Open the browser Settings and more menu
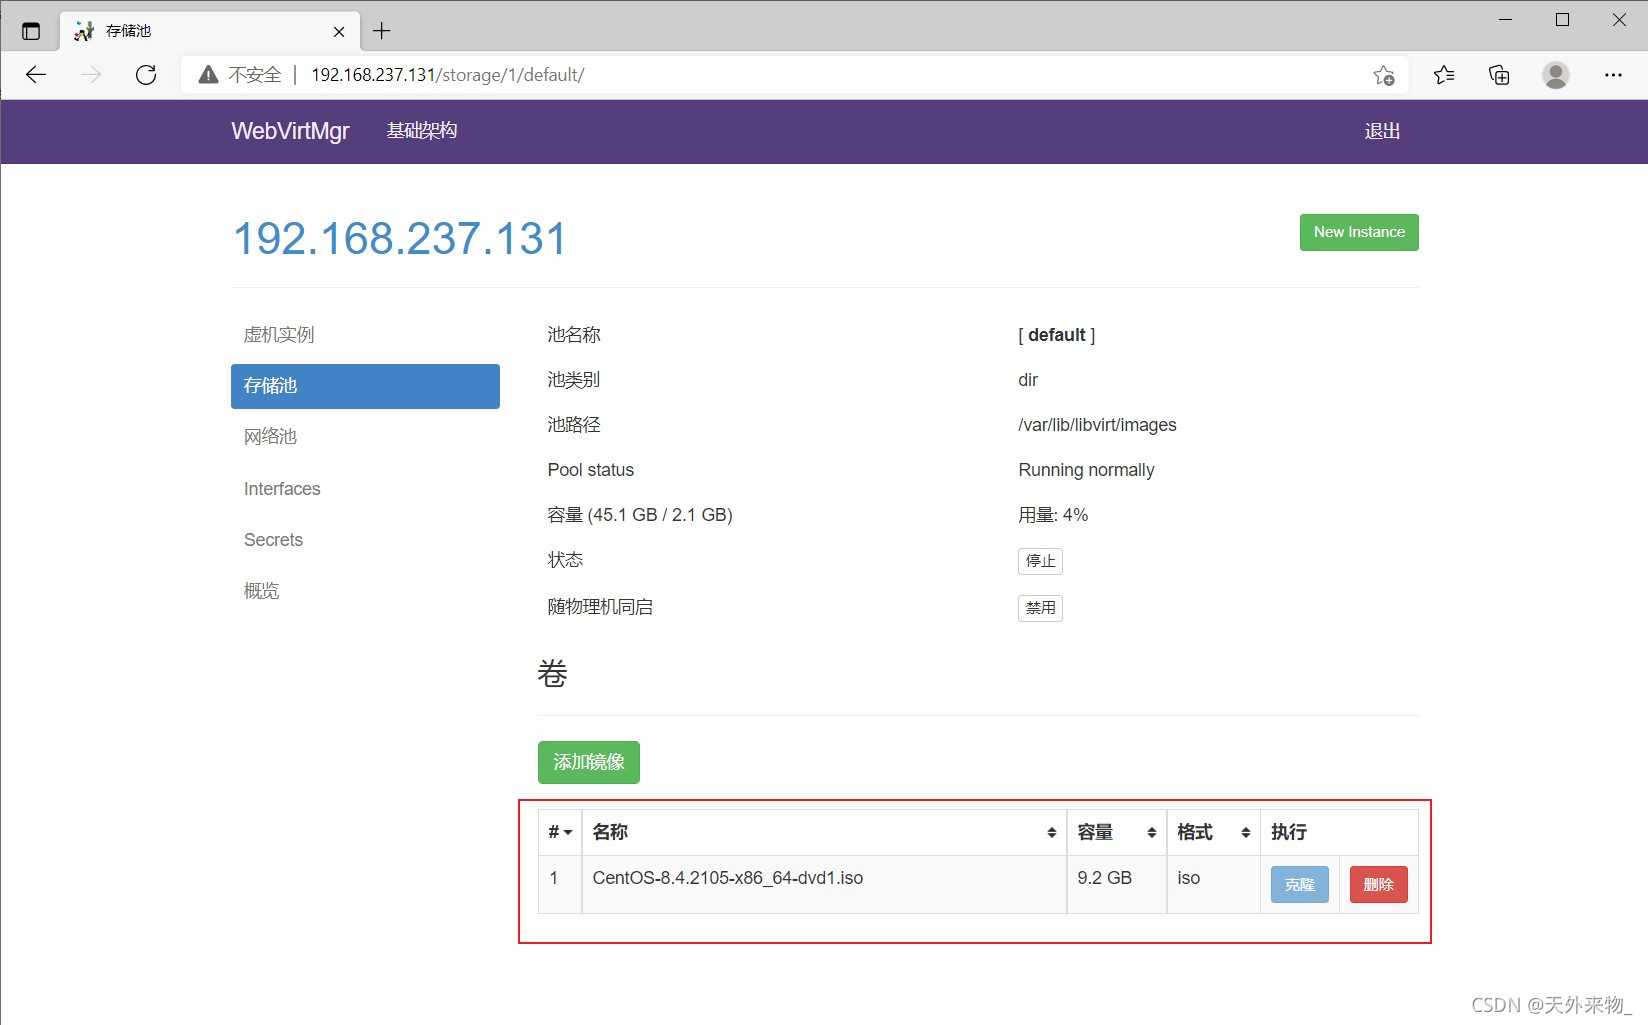Screen dimensions: 1648x1025 click(1613, 75)
